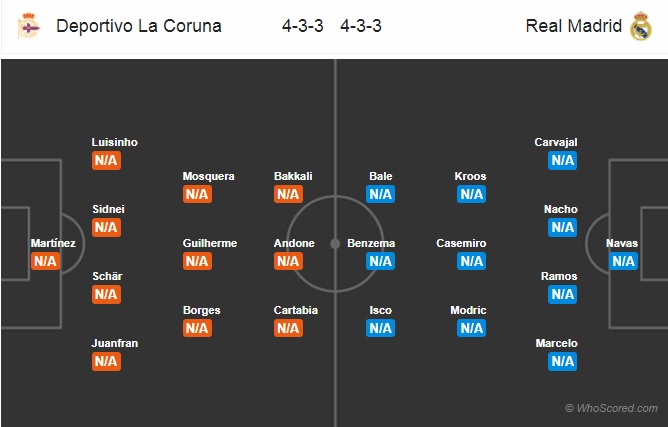Select the Juanfran N/A rating badge
This screenshot has height=427, width=668.
coord(106,362)
